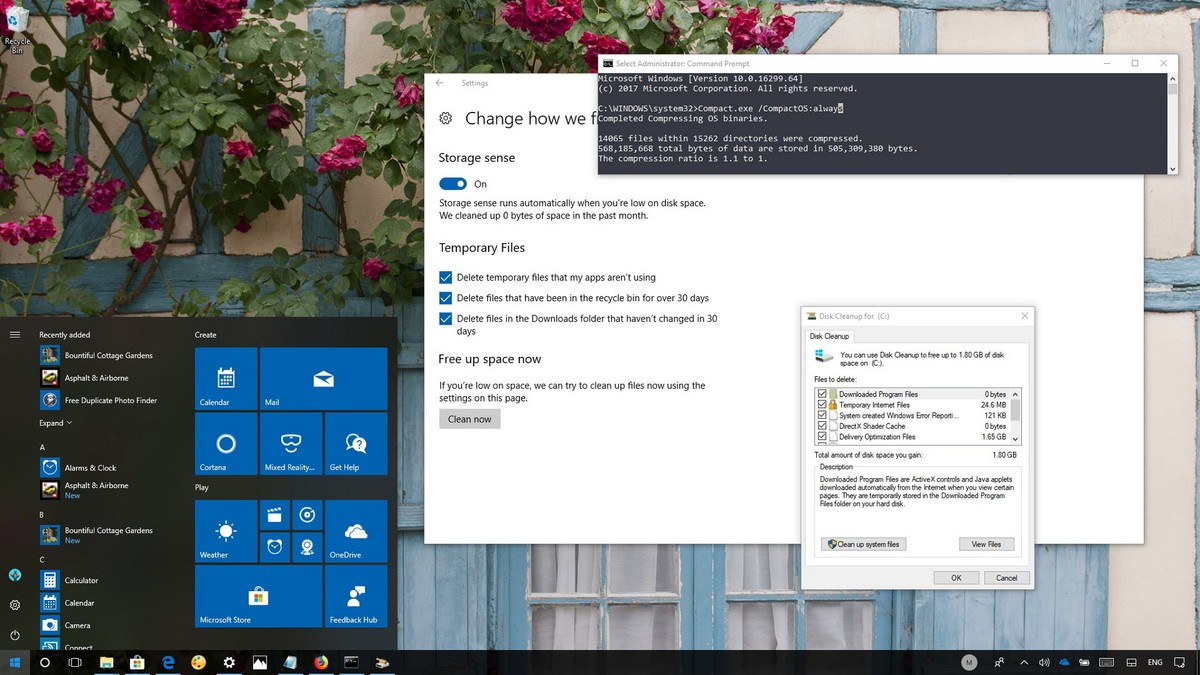
Task: Uncheck Delete unchanged Downloads folder files option
Action: 446,319
